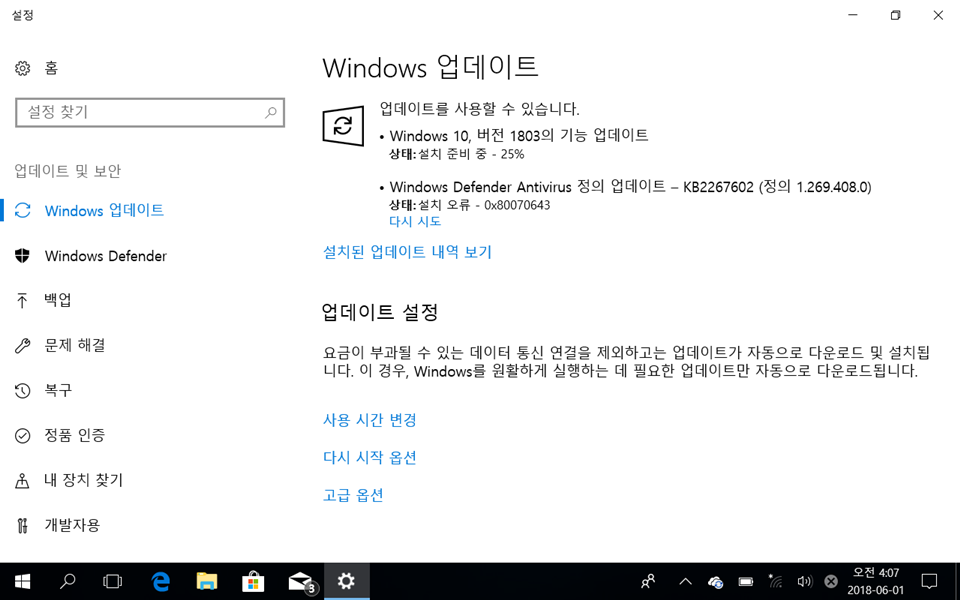Open taskbar search magnifier
960x600 pixels.
pyautogui.click(x=68, y=581)
